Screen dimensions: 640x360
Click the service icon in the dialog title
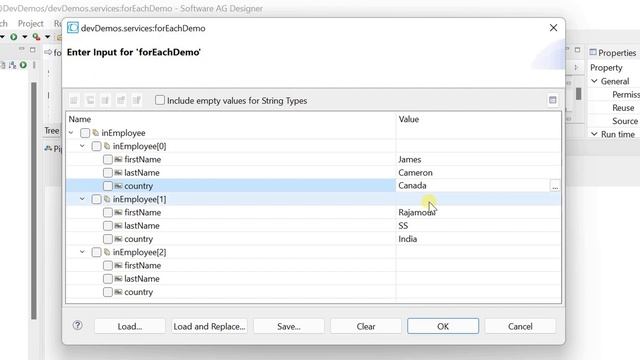(x=73, y=28)
